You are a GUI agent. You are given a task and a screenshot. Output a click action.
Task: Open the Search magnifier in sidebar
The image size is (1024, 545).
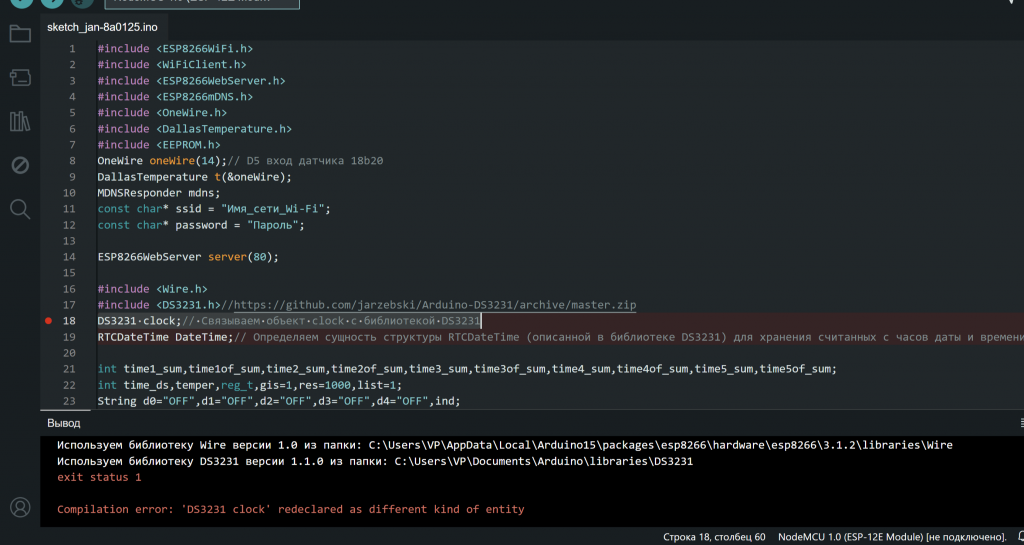coord(20,208)
